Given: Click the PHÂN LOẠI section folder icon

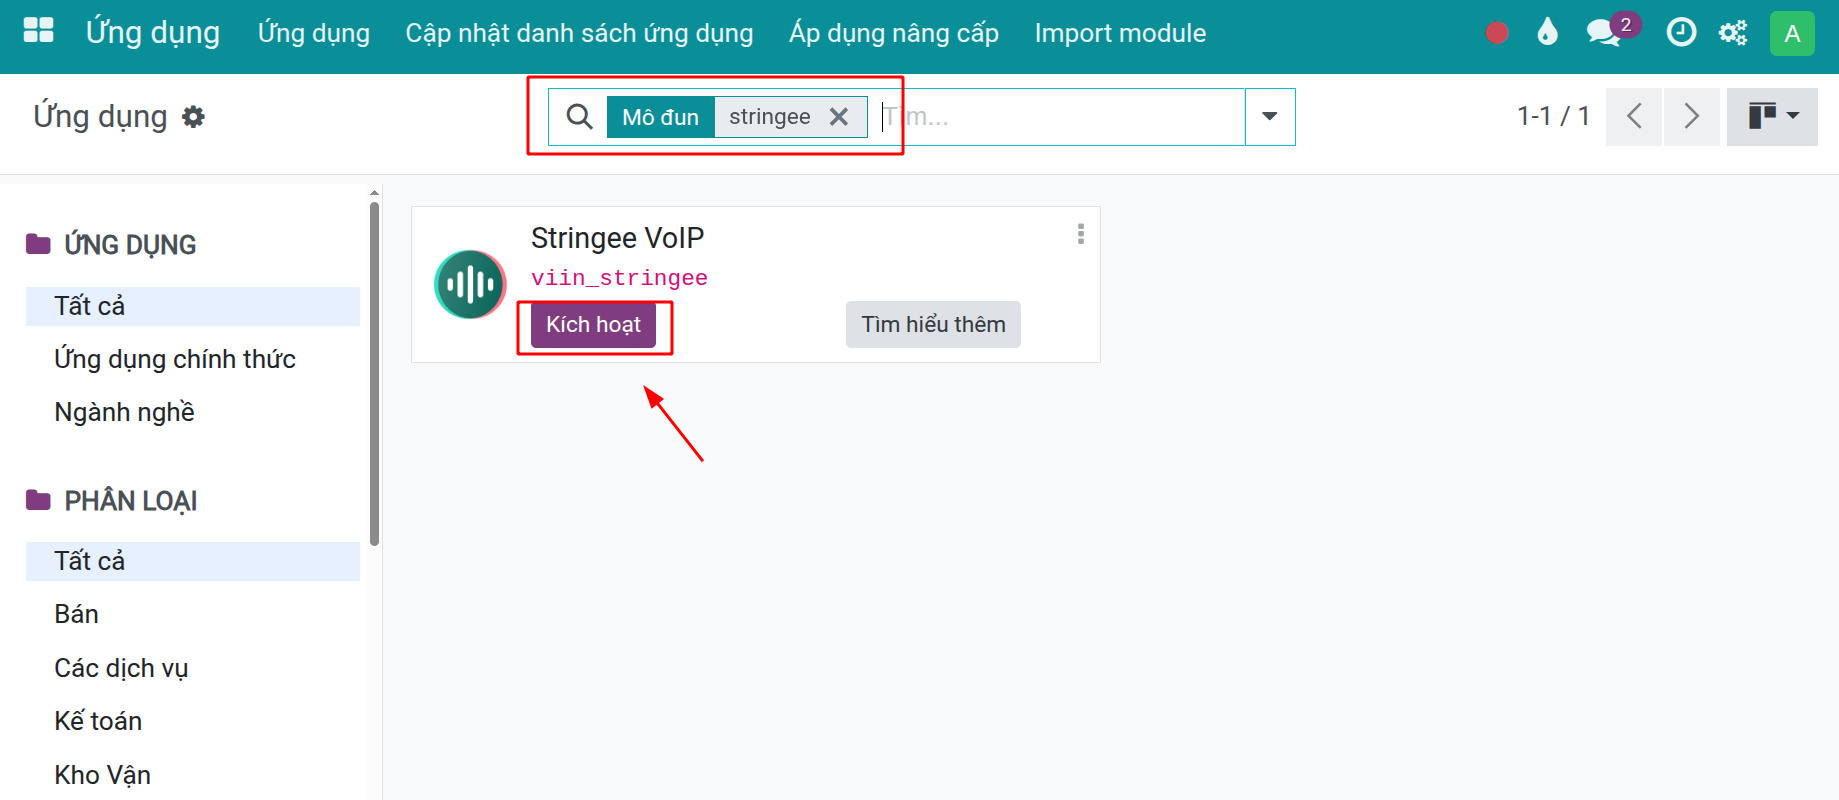Looking at the screenshot, I should coord(38,500).
